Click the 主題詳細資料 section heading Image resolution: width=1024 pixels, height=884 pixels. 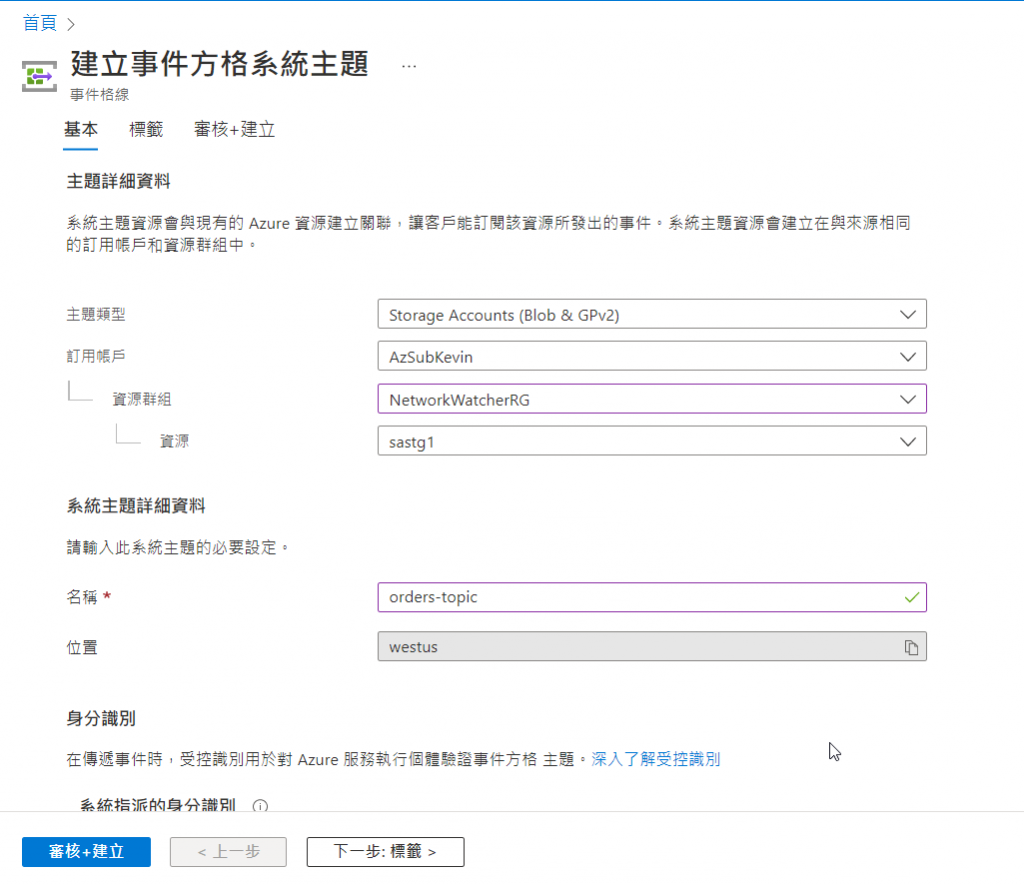click(x=118, y=181)
